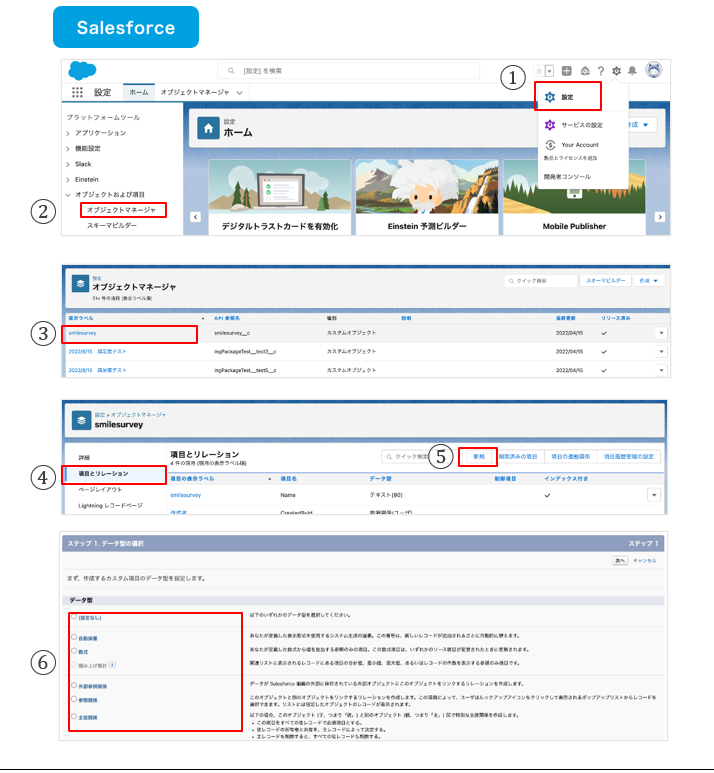
Task: Select the 外部参照関係 radio button
Action: [x=74, y=685]
